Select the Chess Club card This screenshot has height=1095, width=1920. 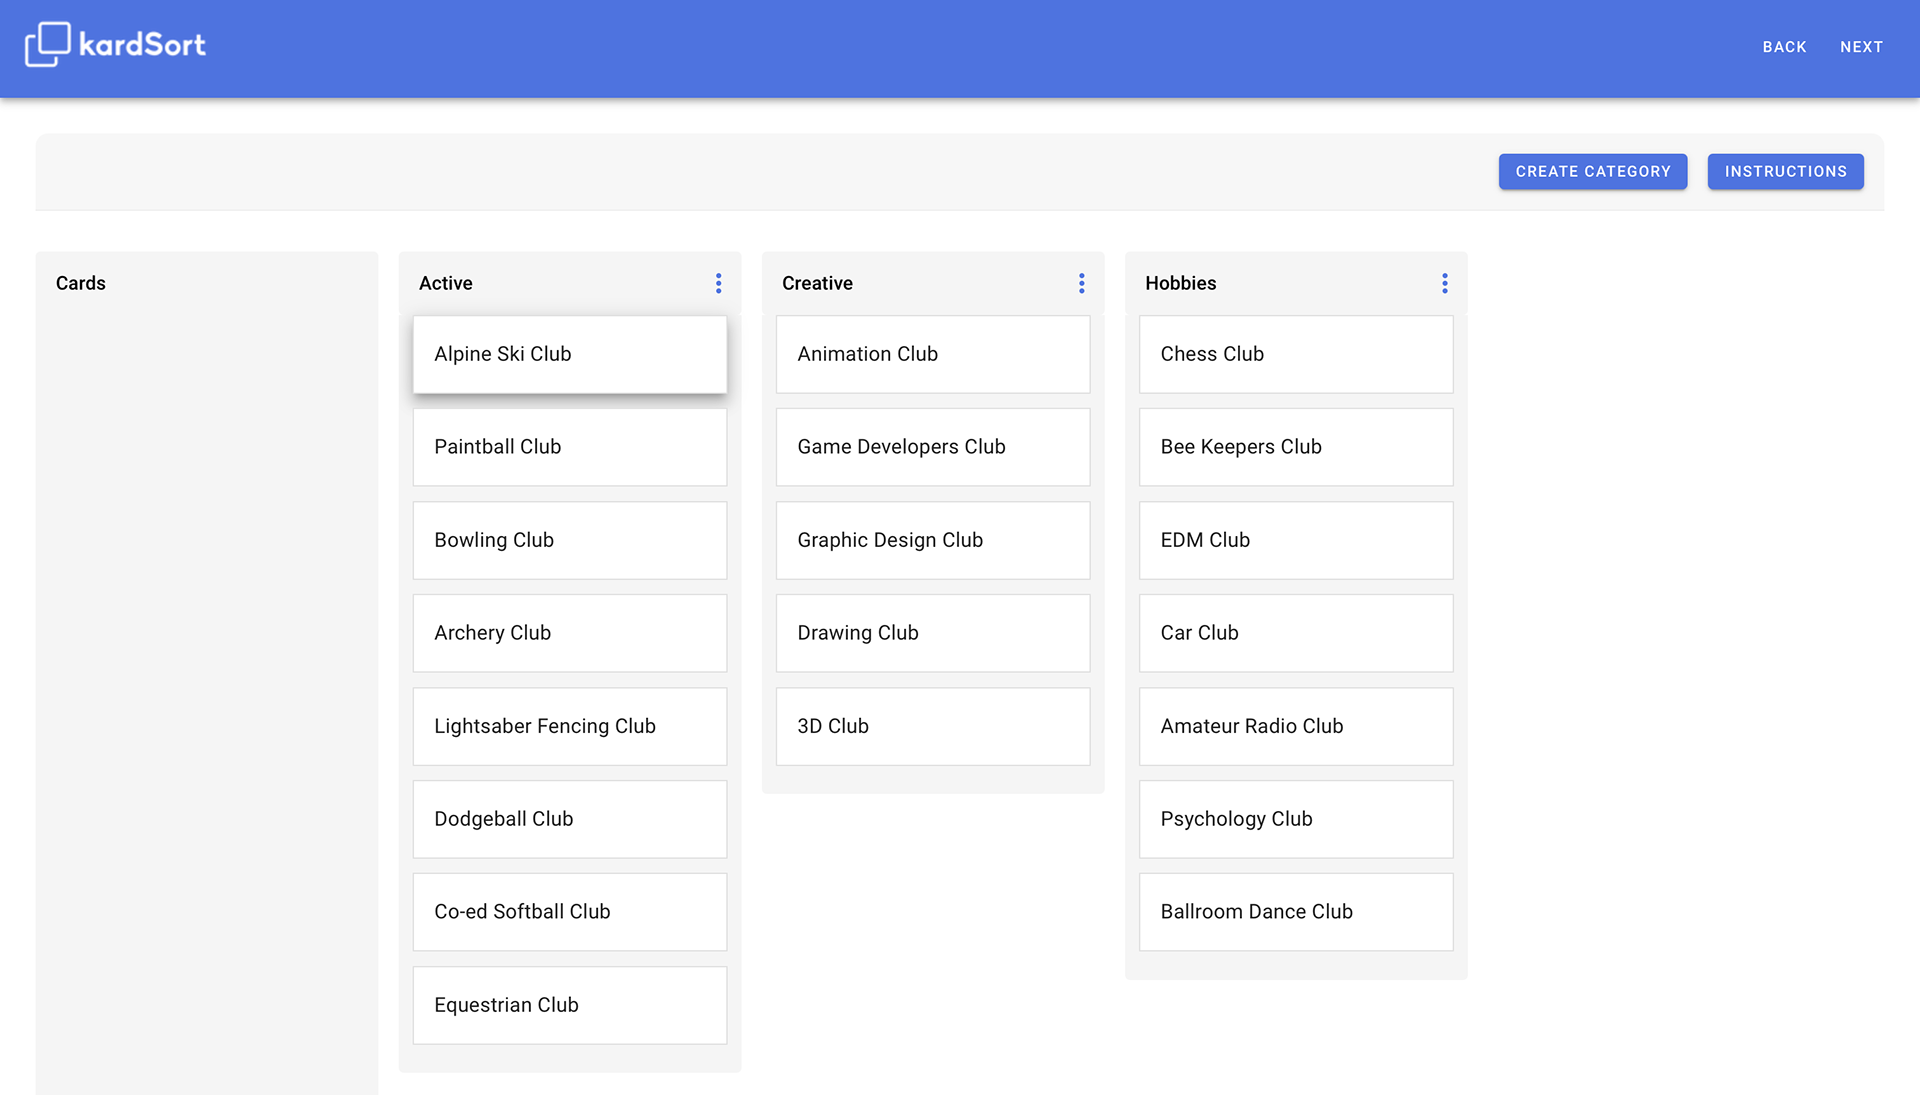pos(1296,354)
